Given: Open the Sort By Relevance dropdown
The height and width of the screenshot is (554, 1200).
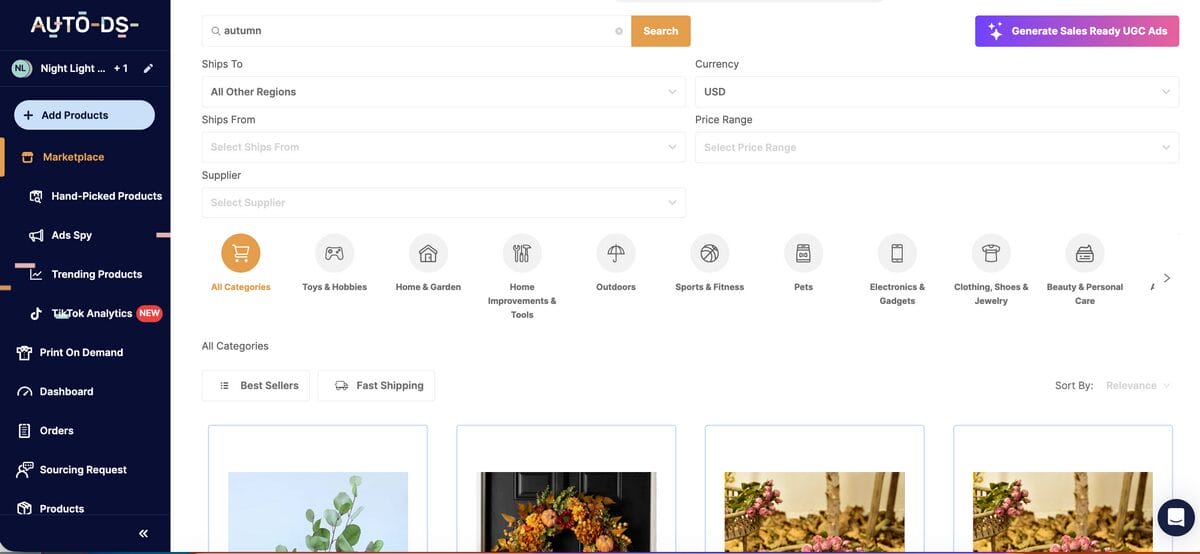Looking at the screenshot, I should (x=1138, y=385).
